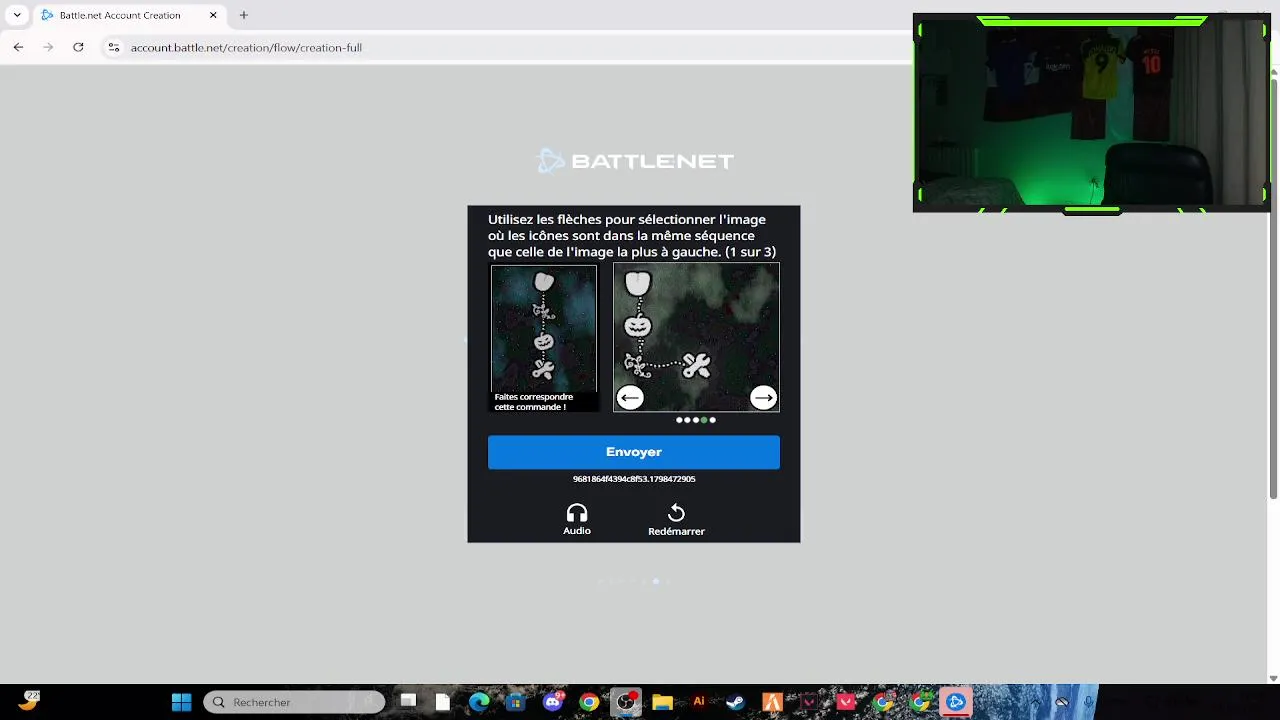Click the active Battle.net browser taskbar icon
The height and width of the screenshot is (720, 1280).
(x=956, y=702)
